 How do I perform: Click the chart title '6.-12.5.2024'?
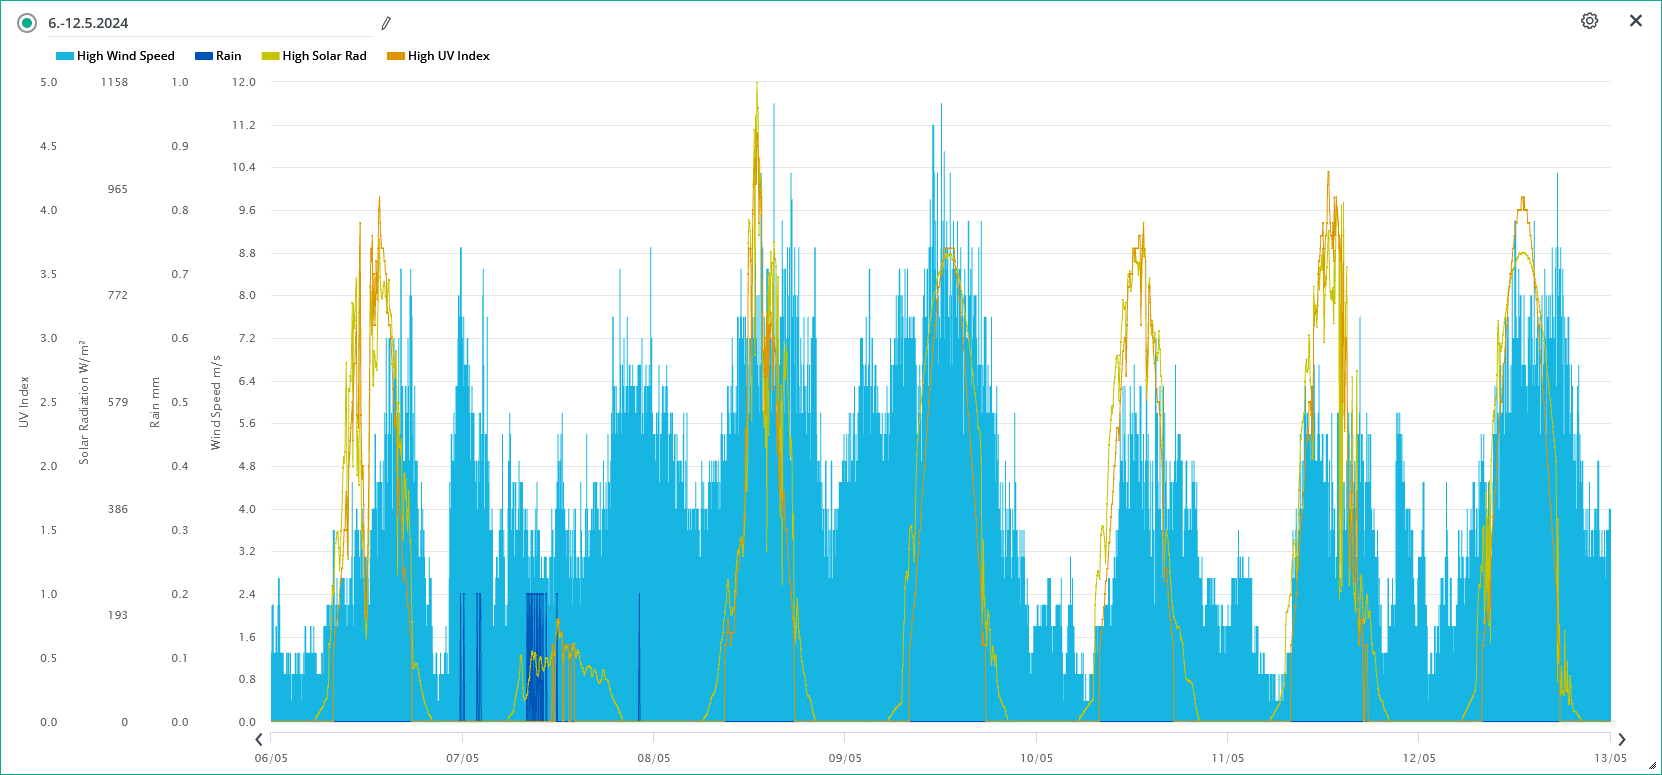coord(88,23)
